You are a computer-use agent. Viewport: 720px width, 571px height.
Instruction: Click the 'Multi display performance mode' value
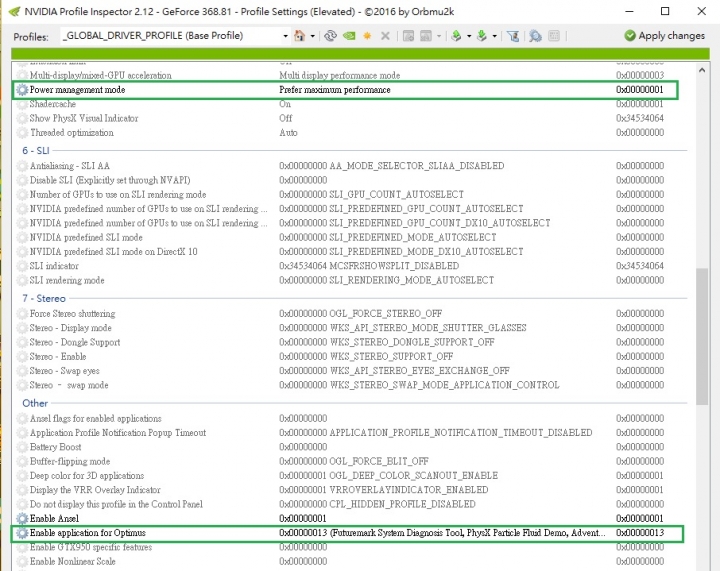click(x=339, y=75)
